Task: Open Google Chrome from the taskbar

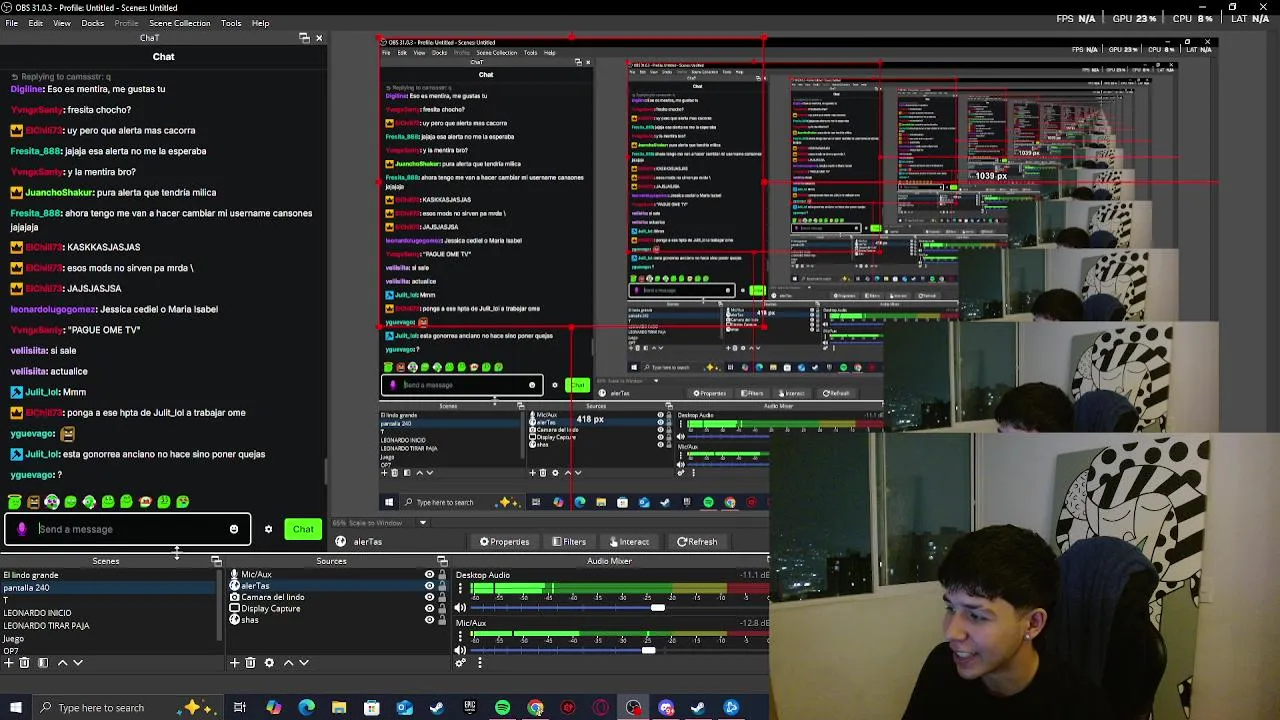Action: click(535, 708)
